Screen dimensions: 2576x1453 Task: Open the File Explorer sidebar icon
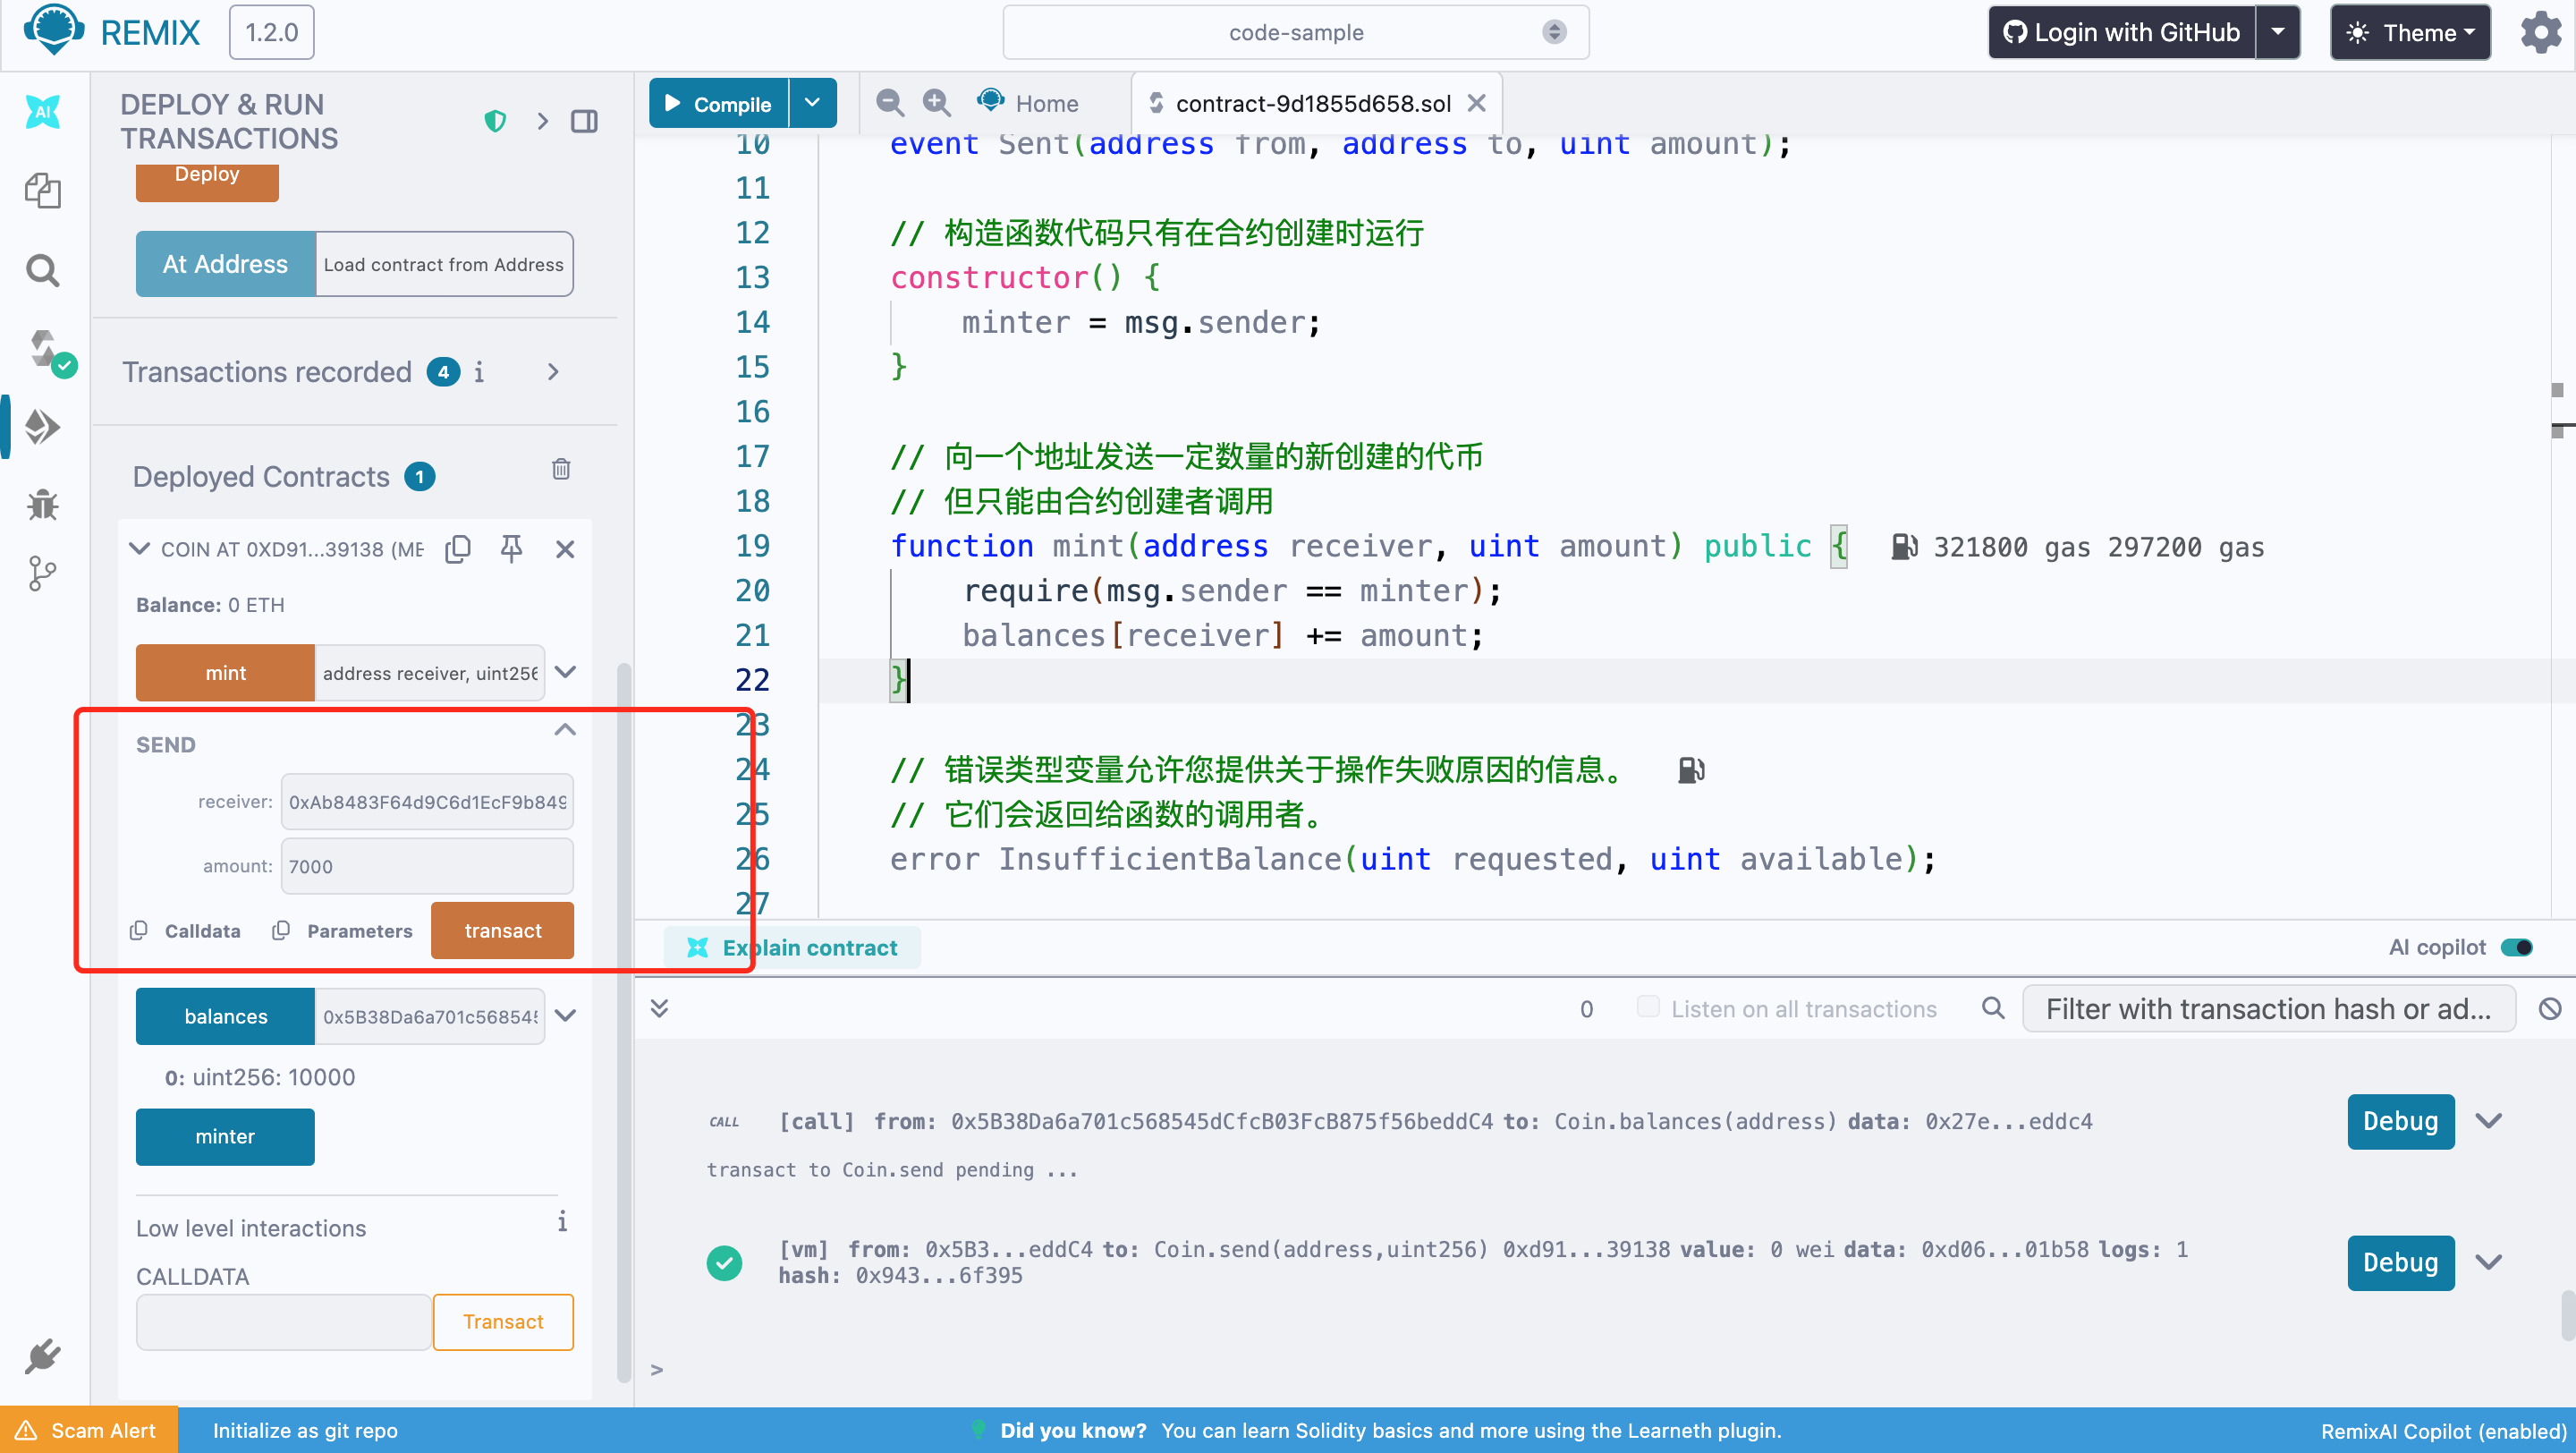pyautogui.click(x=42, y=190)
